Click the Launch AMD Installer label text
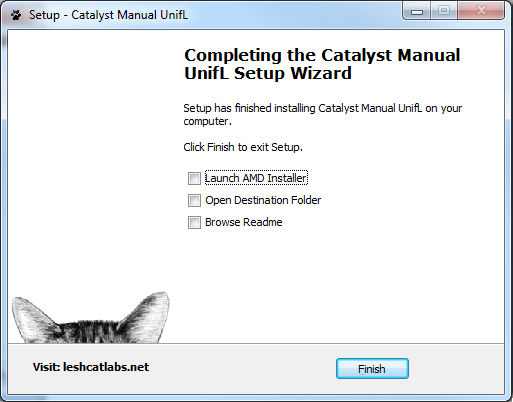The image size is (513, 402). click(256, 178)
